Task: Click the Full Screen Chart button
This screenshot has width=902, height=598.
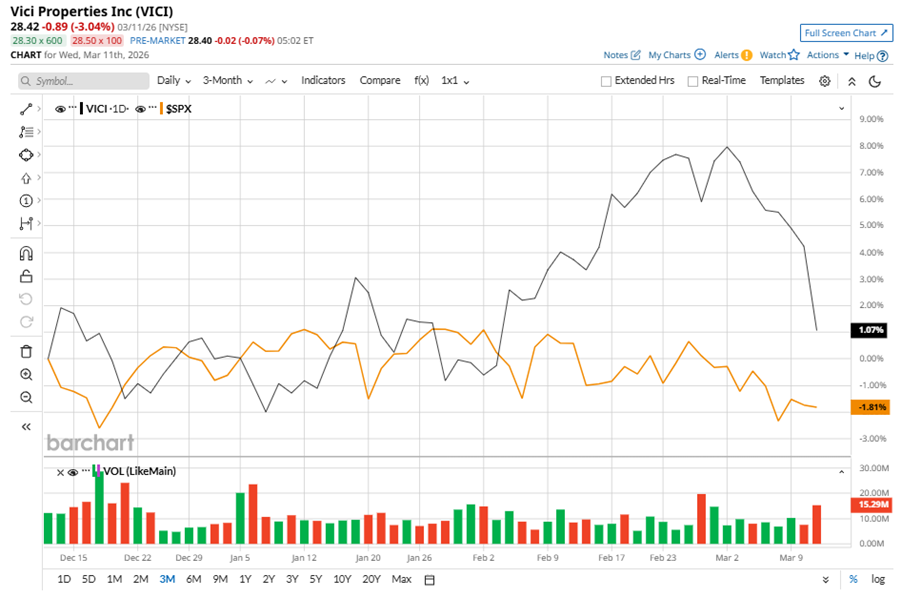Action: pos(846,33)
